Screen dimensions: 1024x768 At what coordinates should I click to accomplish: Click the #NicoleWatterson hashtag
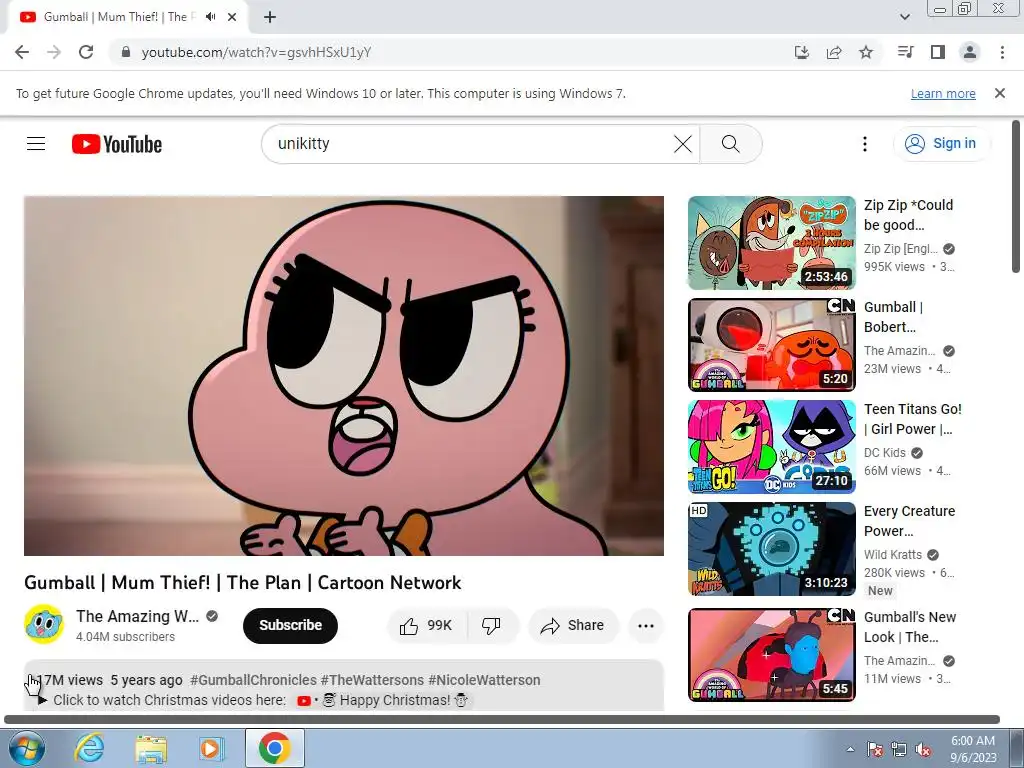click(484, 680)
